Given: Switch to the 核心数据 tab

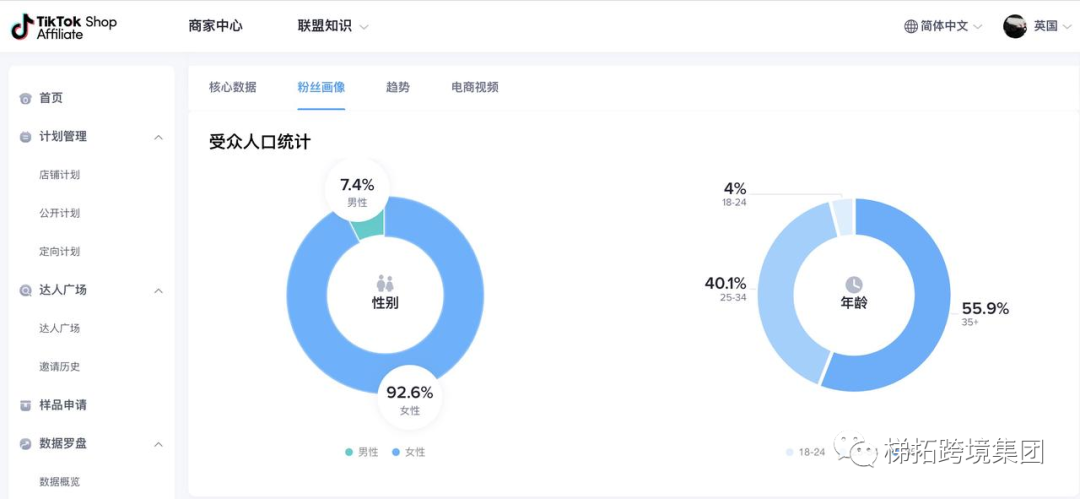Looking at the screenshot, I should pos(232,87).
